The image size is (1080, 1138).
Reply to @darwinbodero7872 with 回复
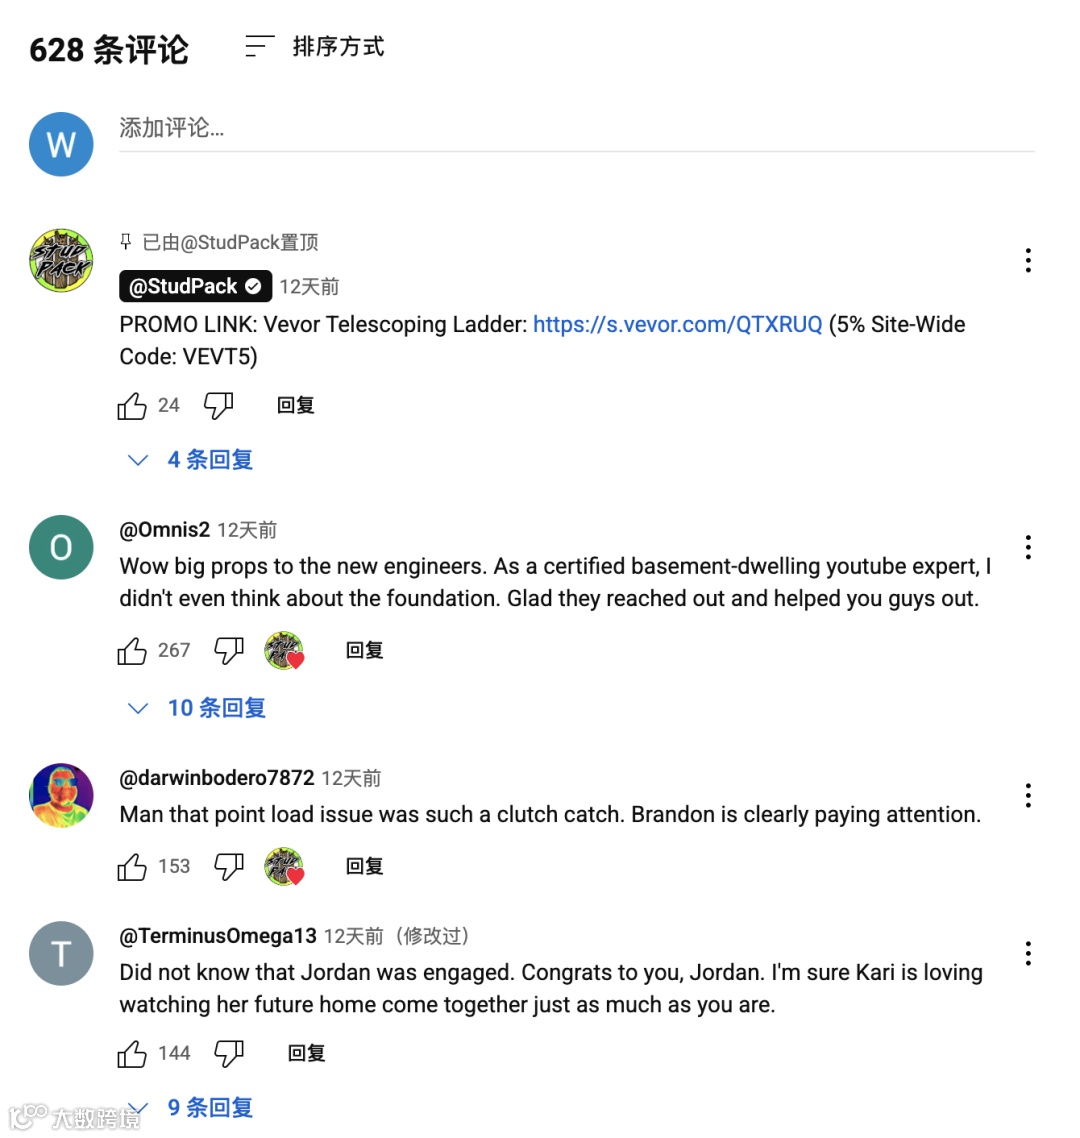[364, 867]
